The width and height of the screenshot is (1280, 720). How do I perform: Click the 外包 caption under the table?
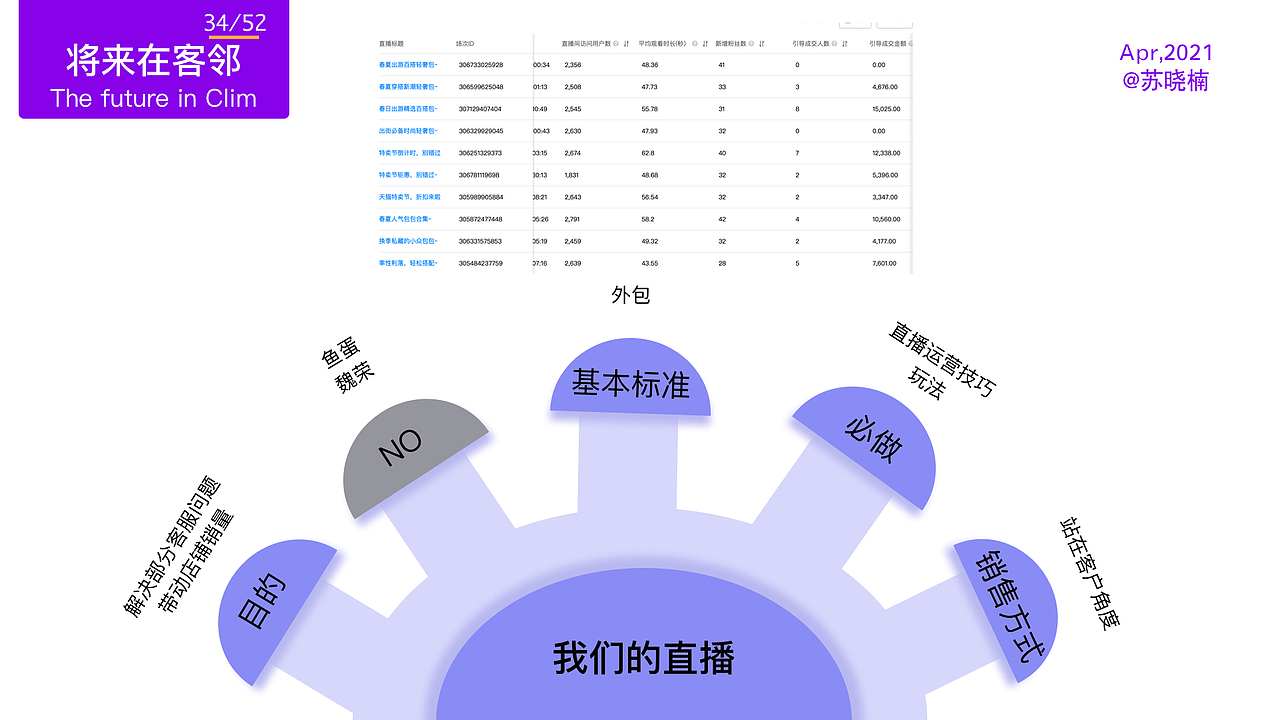(x=630, y=295)
